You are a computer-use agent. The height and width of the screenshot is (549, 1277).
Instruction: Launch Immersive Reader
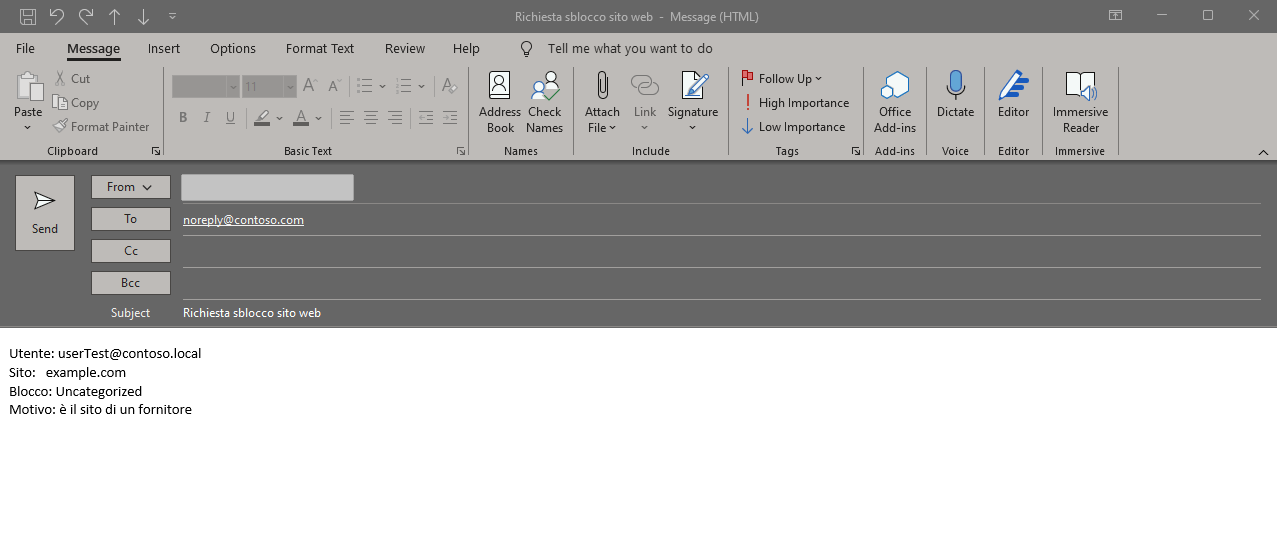pos(1080,102)
